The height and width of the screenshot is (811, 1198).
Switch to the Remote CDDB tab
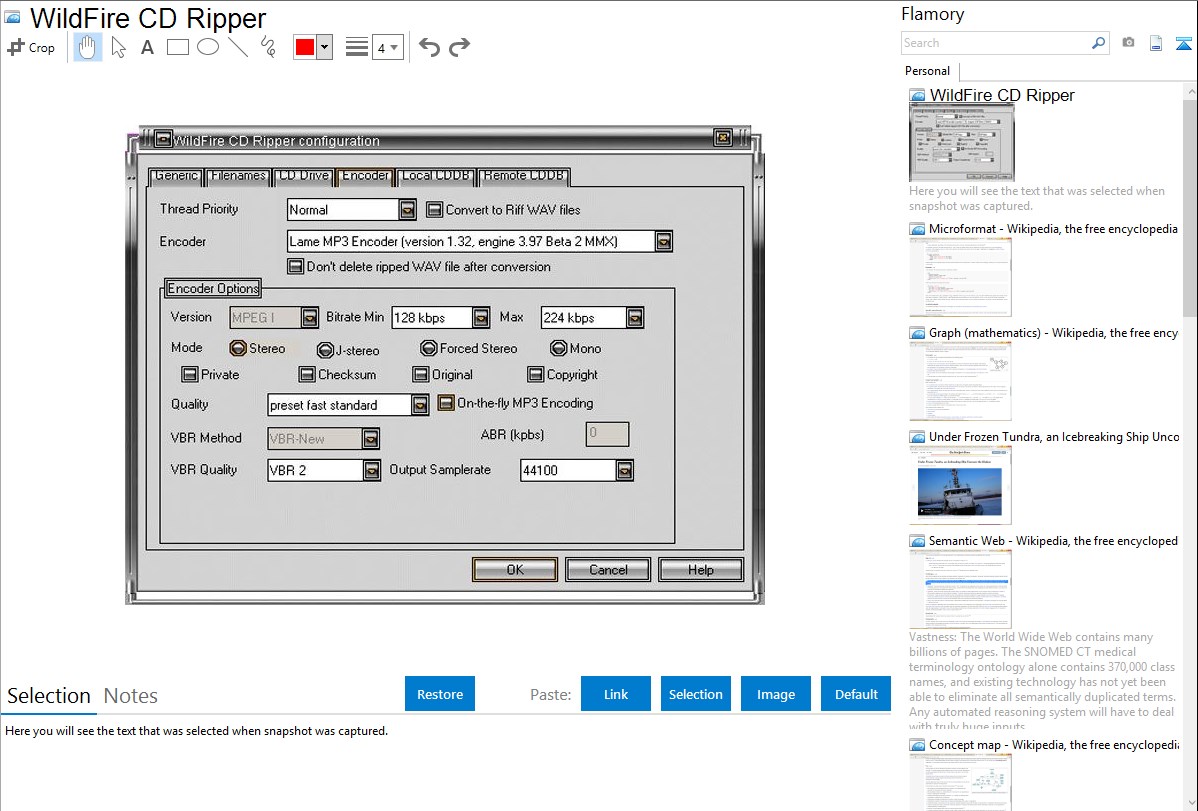[524, 176]
